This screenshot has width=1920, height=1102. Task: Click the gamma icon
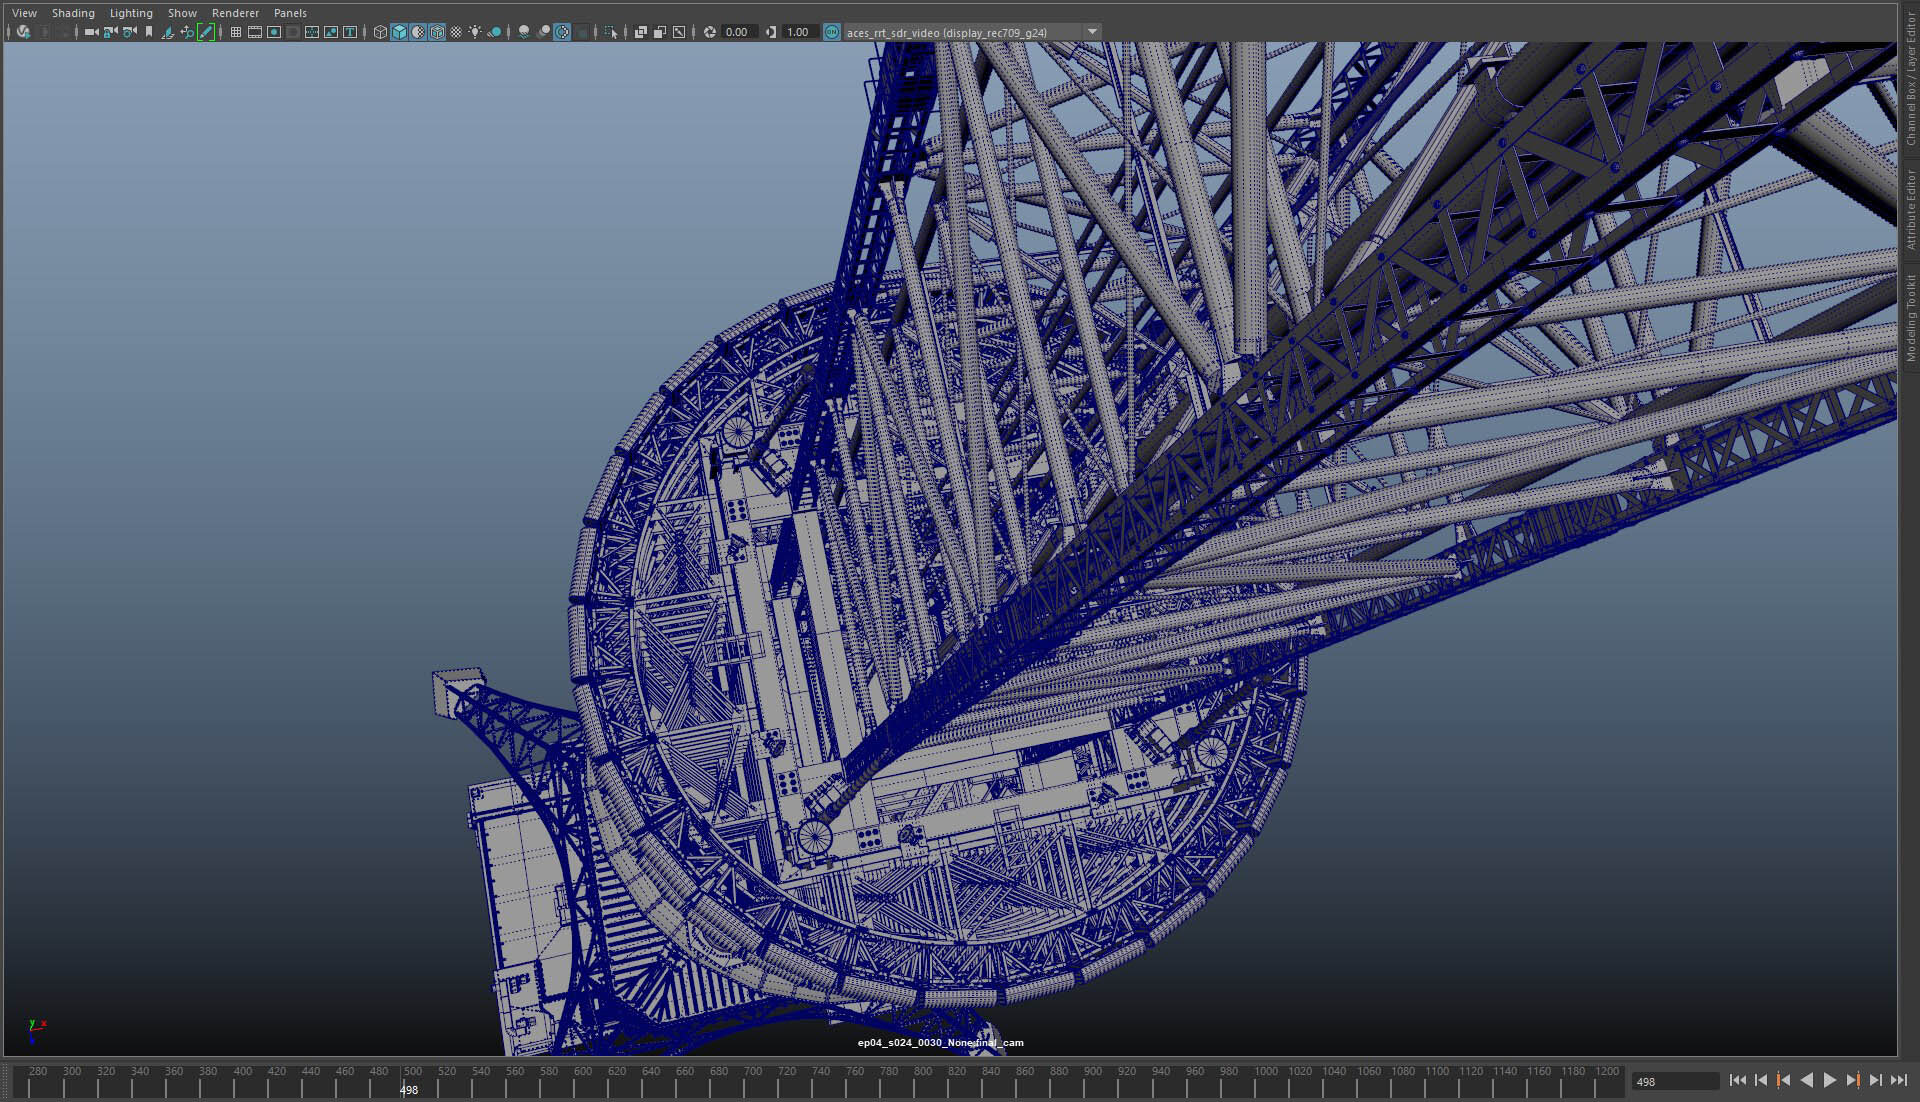[x=771, y=32]
